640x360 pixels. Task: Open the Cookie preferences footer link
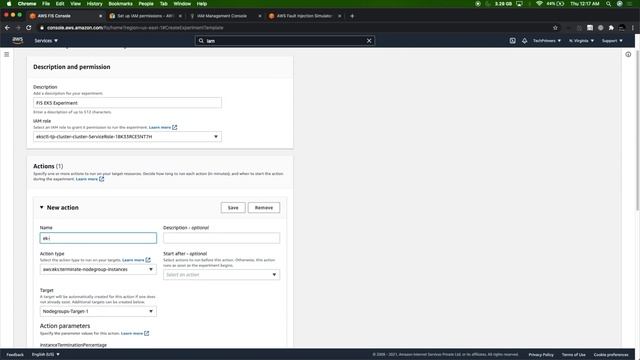tap(611, 354)
